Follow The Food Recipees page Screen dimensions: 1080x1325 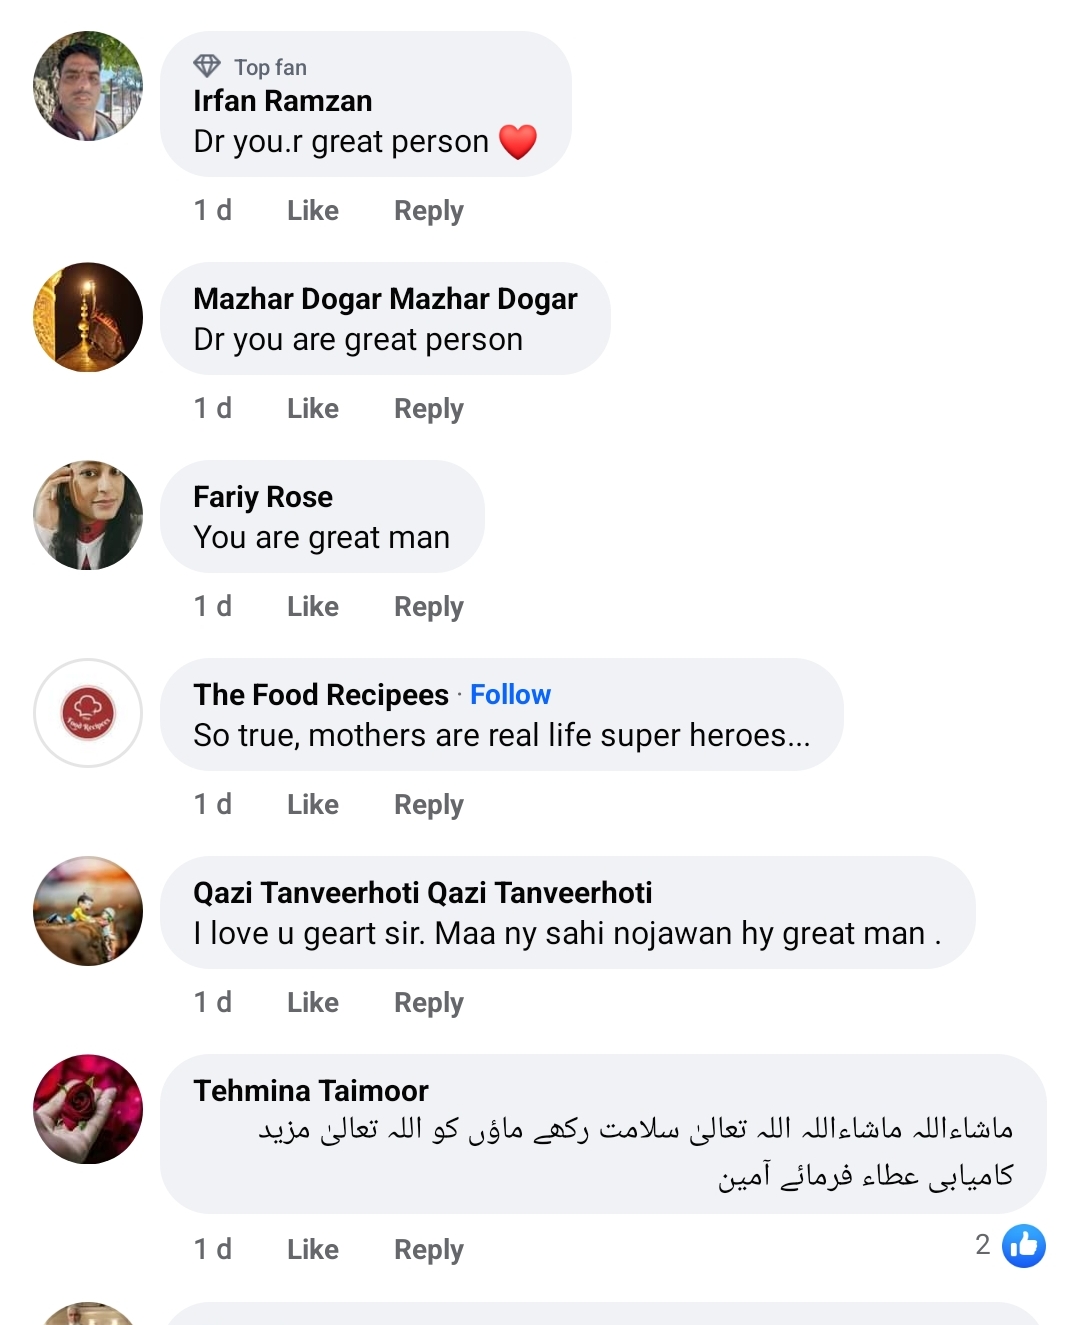[x=510, y=694]
